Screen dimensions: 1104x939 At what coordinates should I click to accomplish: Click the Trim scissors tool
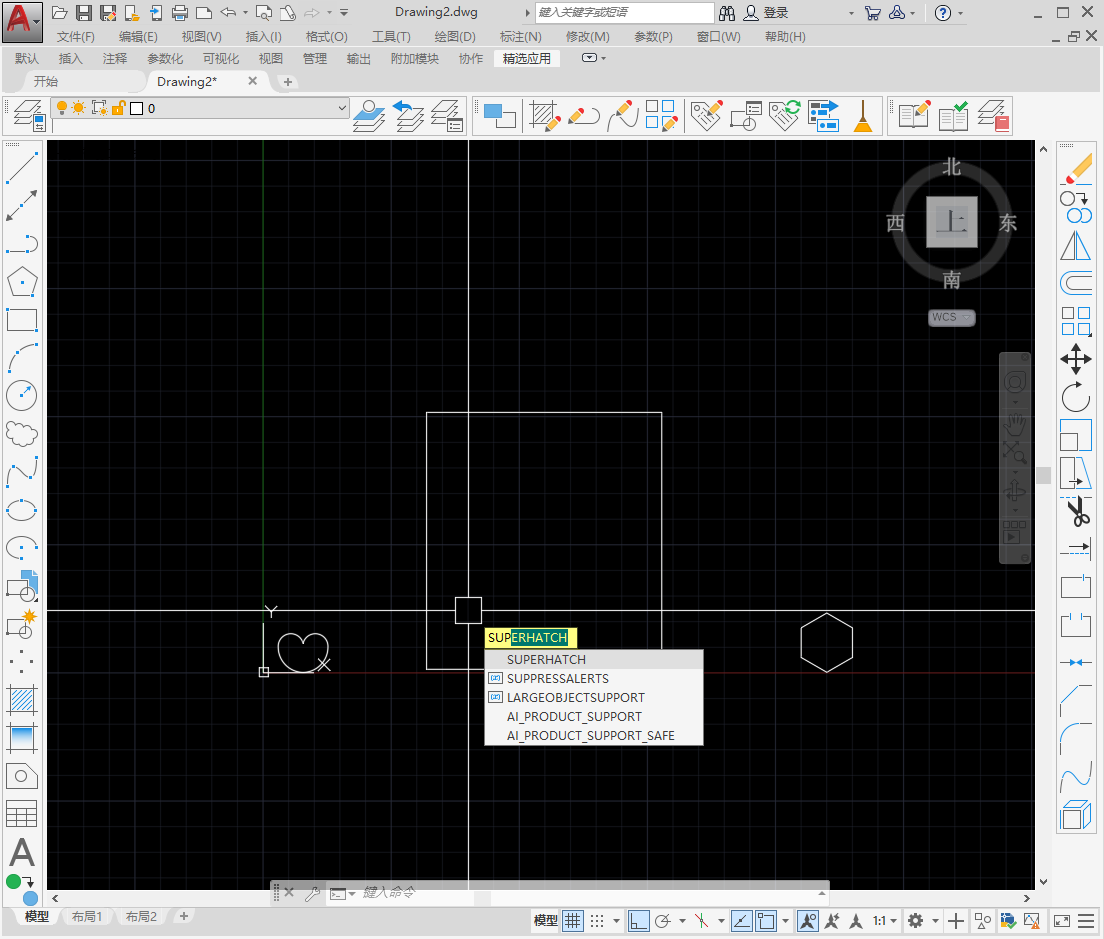pyautogui.click(x=1076, y=511)
